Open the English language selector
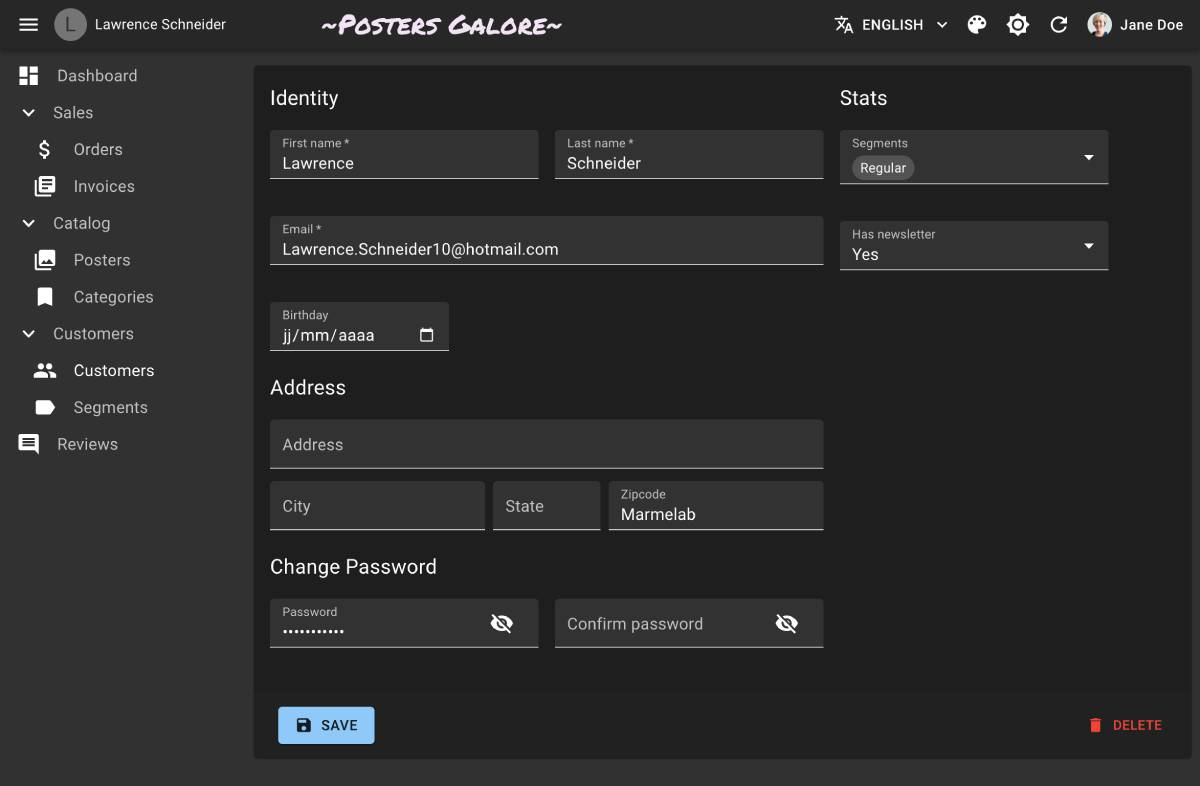1200x786 pixels. click(891, 25)
